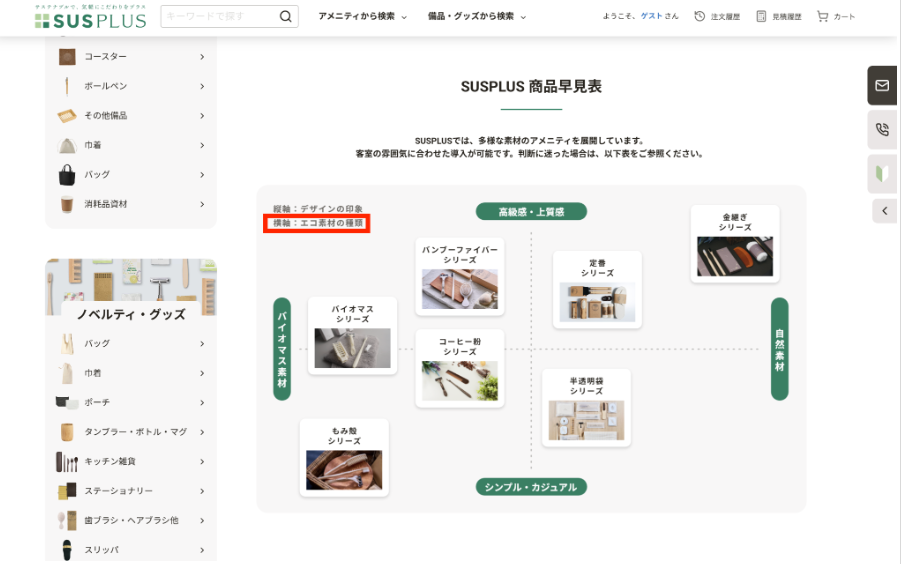Open コーヒー粉シリーズ product card
901x564 pixels.
[460, 368]
